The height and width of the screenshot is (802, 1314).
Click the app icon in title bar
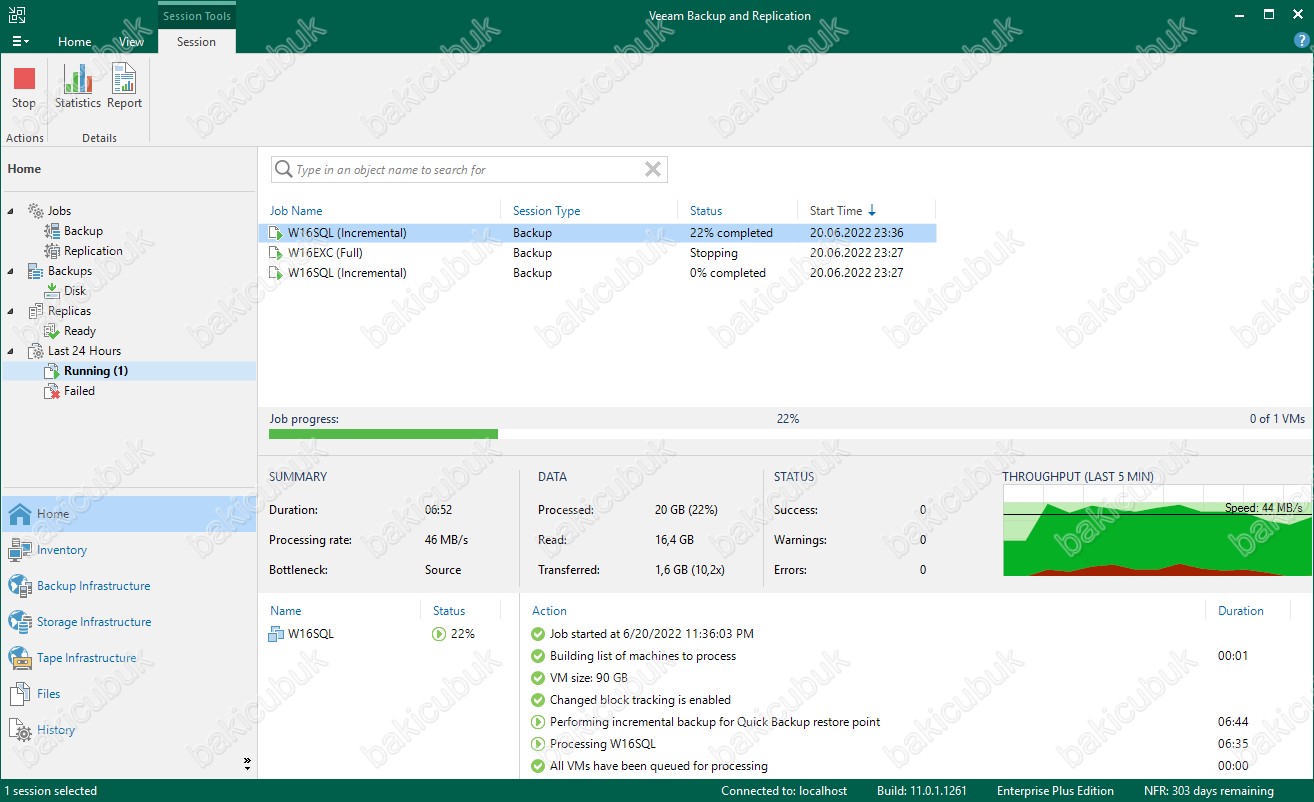[x=17, y=15]
